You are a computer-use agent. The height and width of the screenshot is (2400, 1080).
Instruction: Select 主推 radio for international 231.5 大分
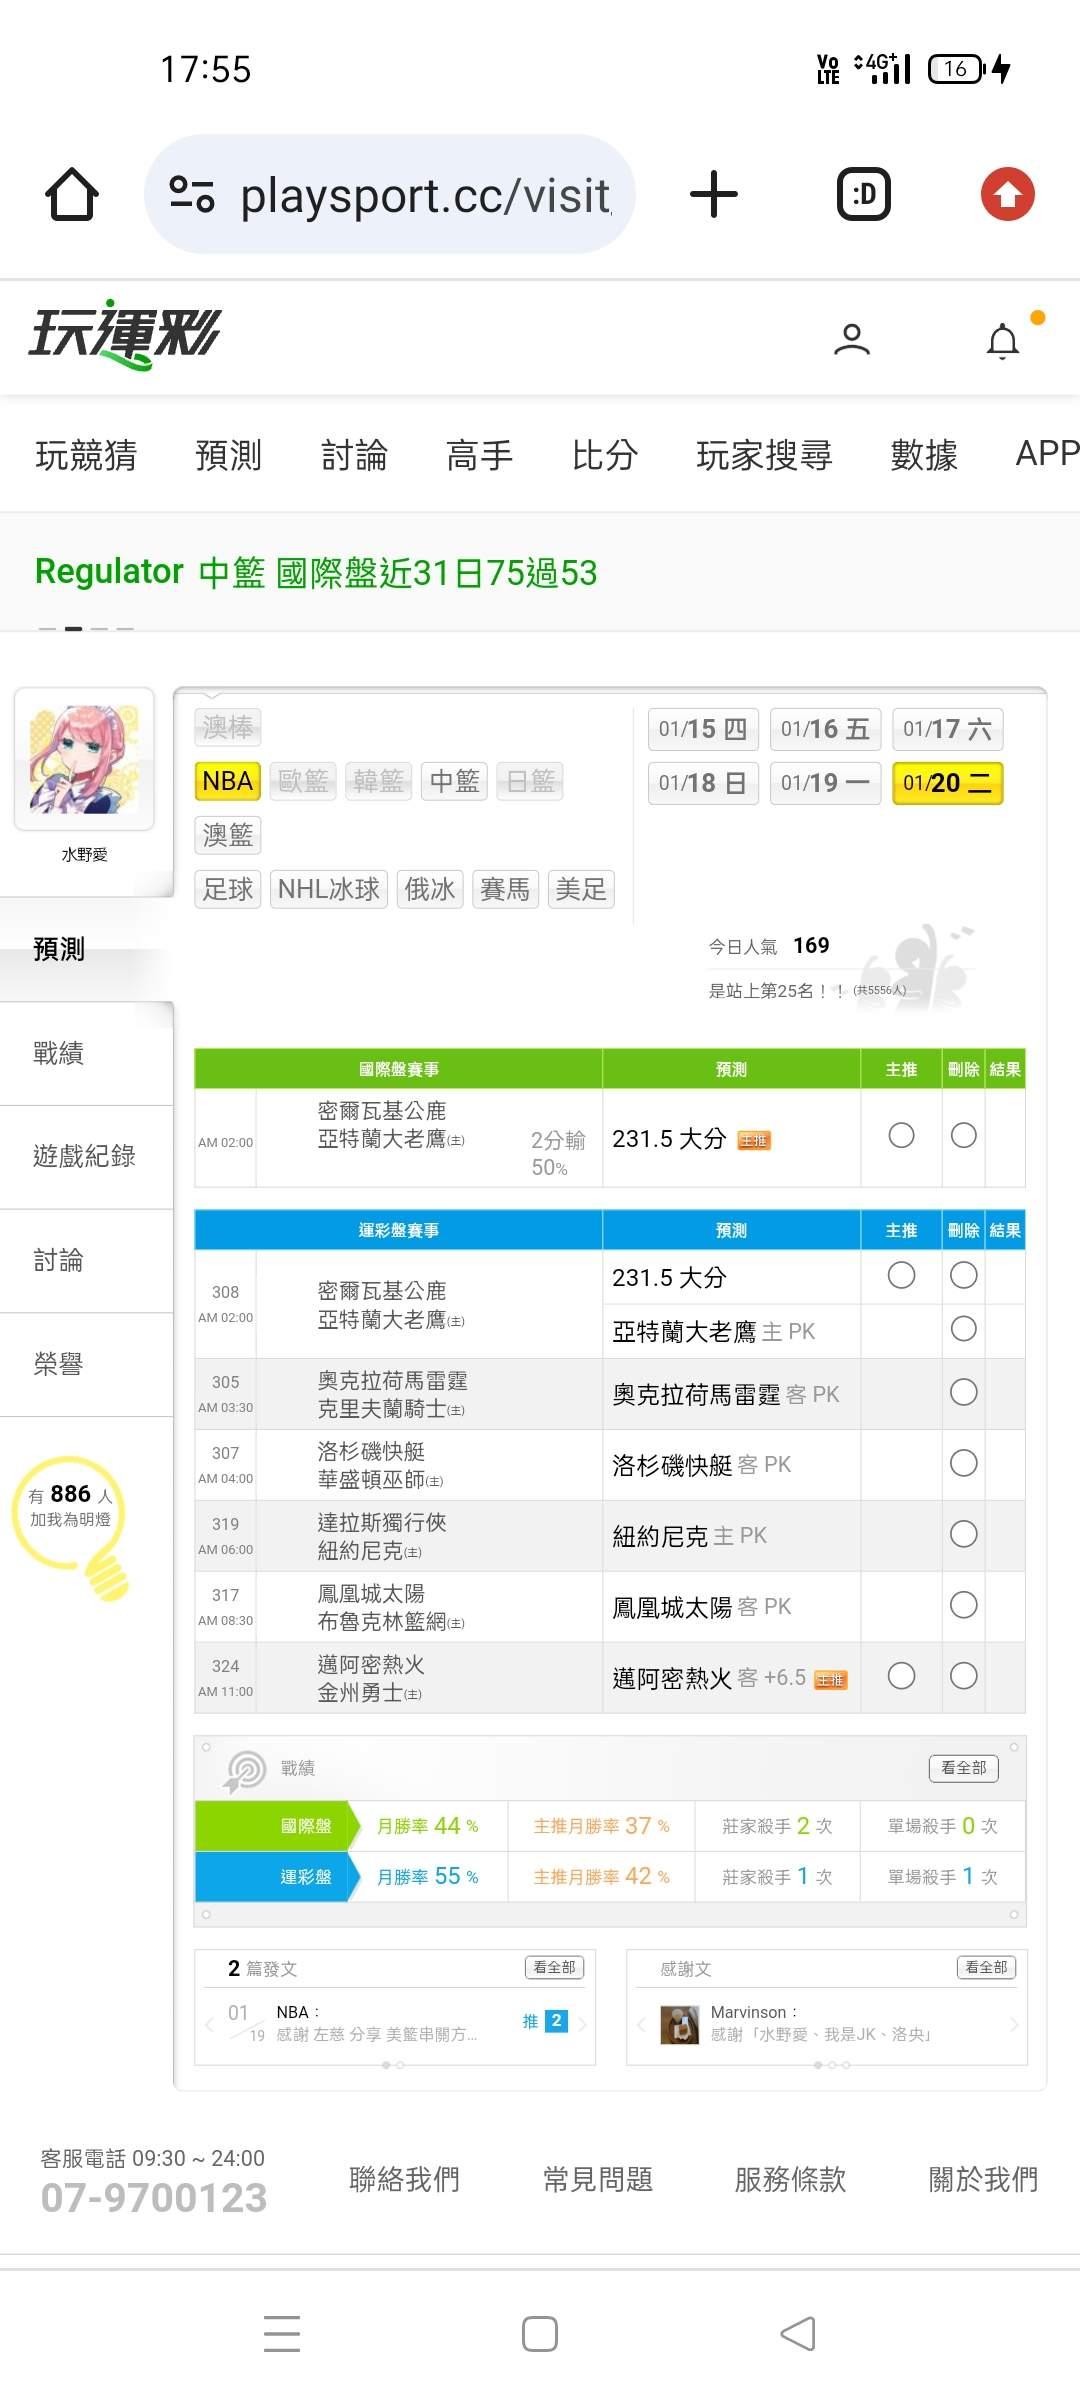[901, 1135]
